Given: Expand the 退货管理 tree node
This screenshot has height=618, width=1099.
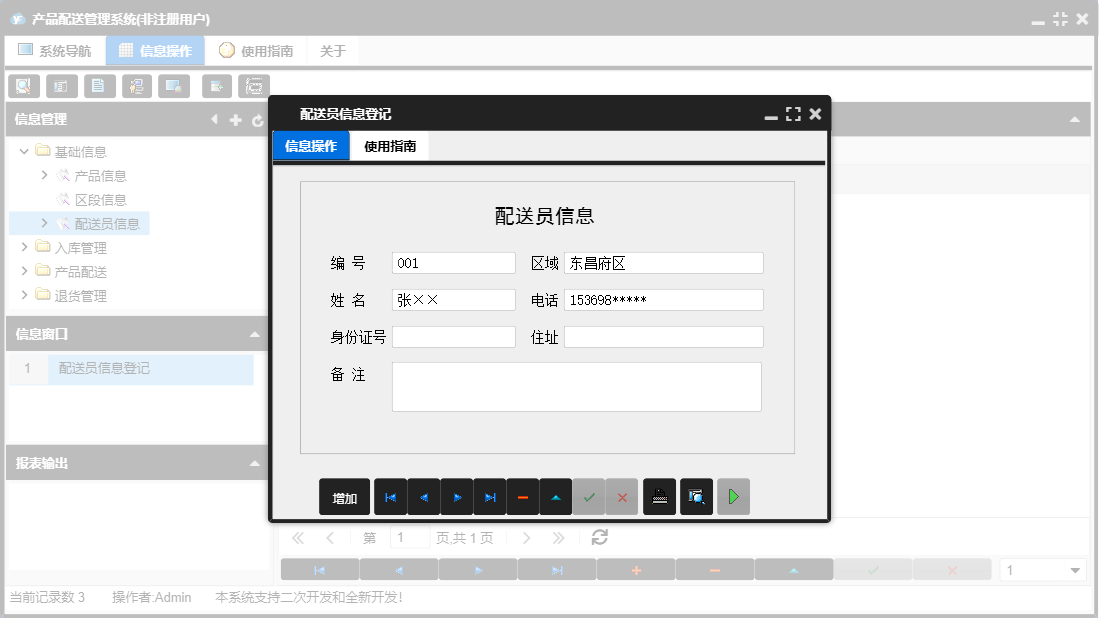Looking at the screenshot, I should (x=26, y=295).
